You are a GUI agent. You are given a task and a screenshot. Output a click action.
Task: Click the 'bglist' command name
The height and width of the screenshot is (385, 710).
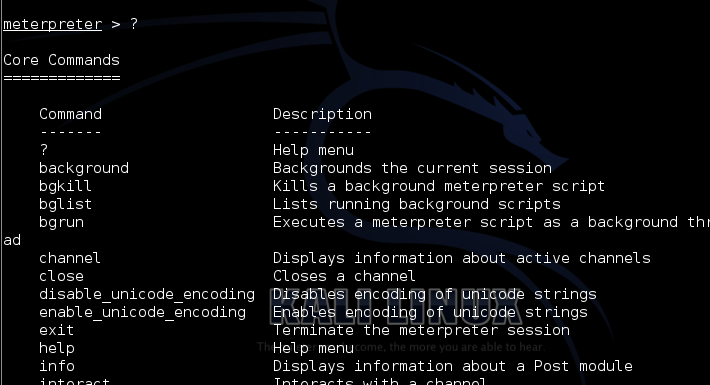pyautogui.click(x=66, y=204)
